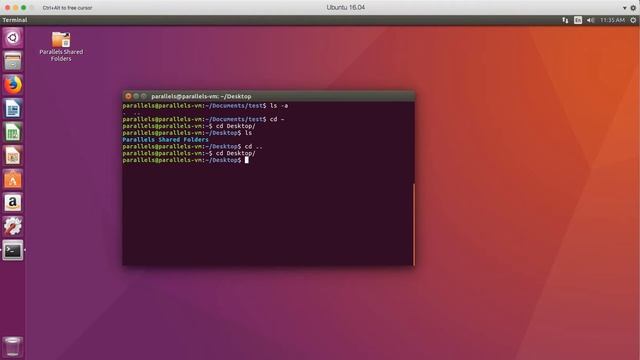Click the 'cd ..' command line
The image size is (640, 360).
[x=193, y=147]
